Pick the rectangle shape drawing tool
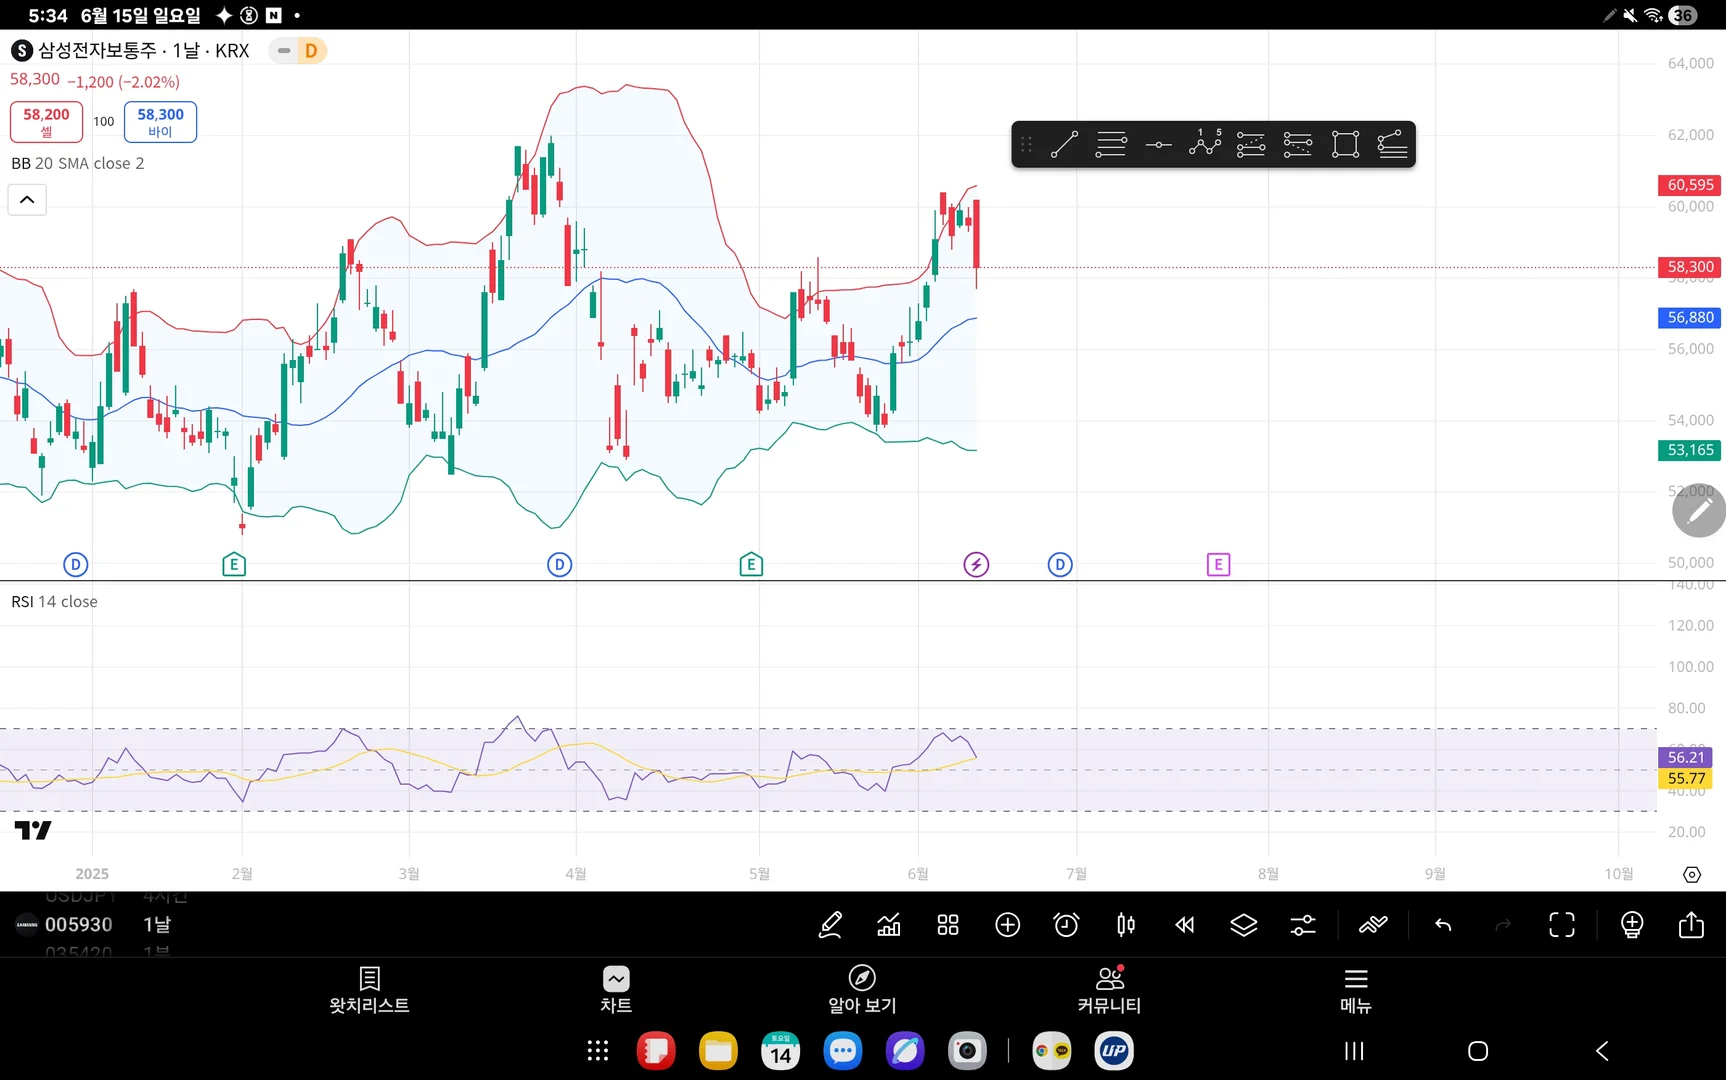 click(x=1345, y=145)
